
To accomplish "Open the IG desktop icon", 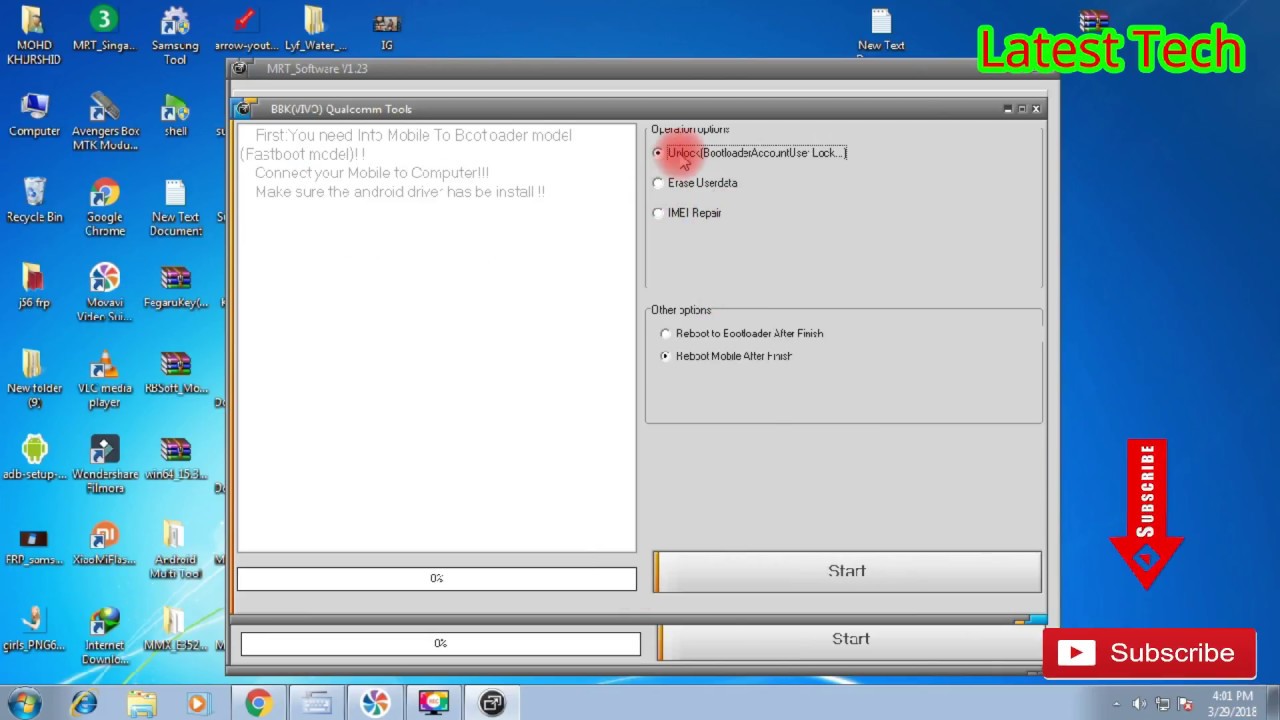I will [387, 30].
